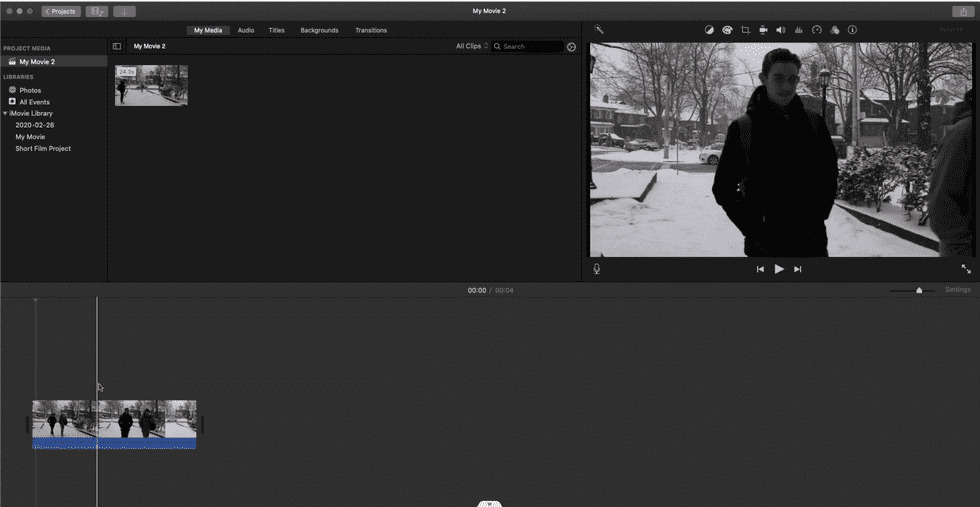Switch to the Transitions tab
Screen dimensions: 980x507
[371, 30]
